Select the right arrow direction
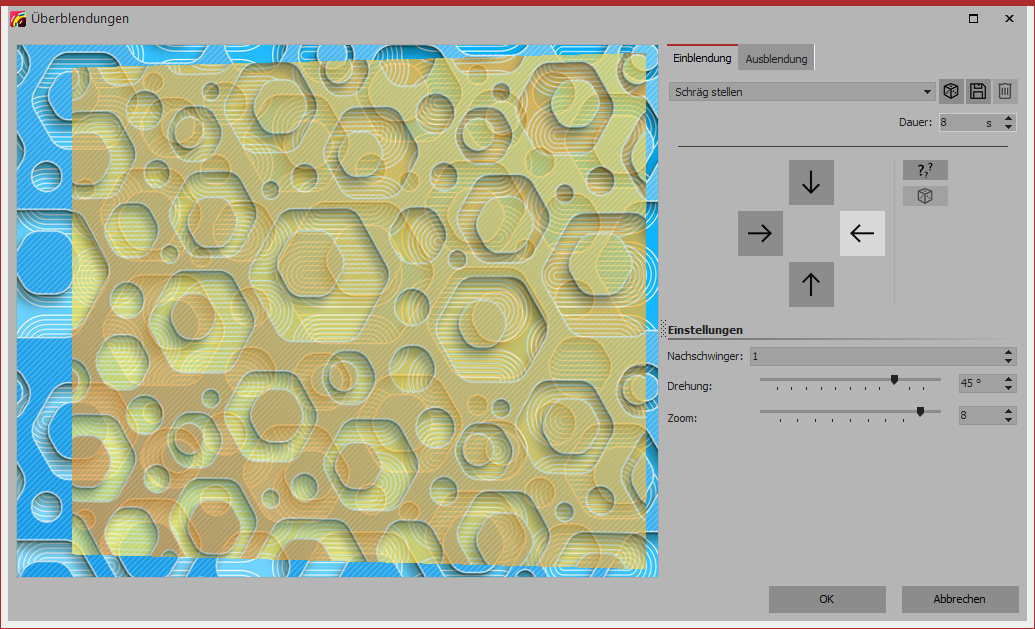This screenshot has height=629, width=1035. point(760,234)
